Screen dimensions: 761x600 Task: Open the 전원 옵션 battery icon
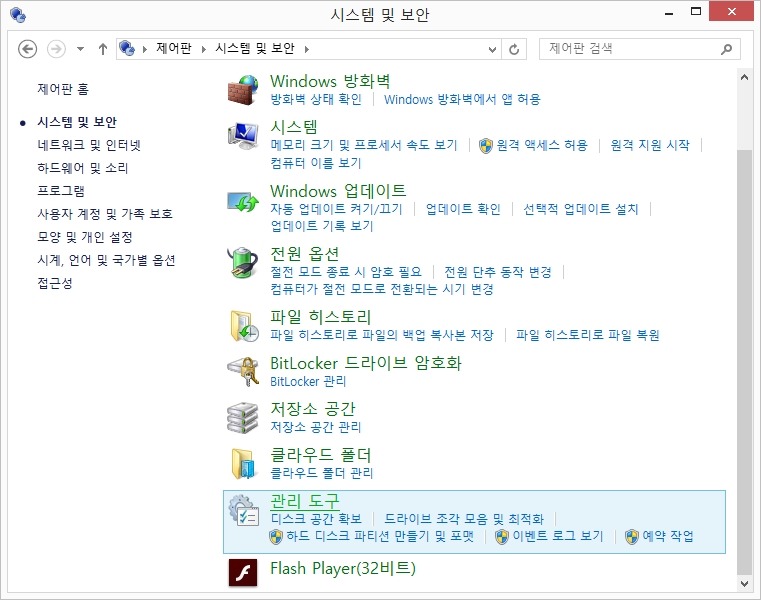point(243,263)
